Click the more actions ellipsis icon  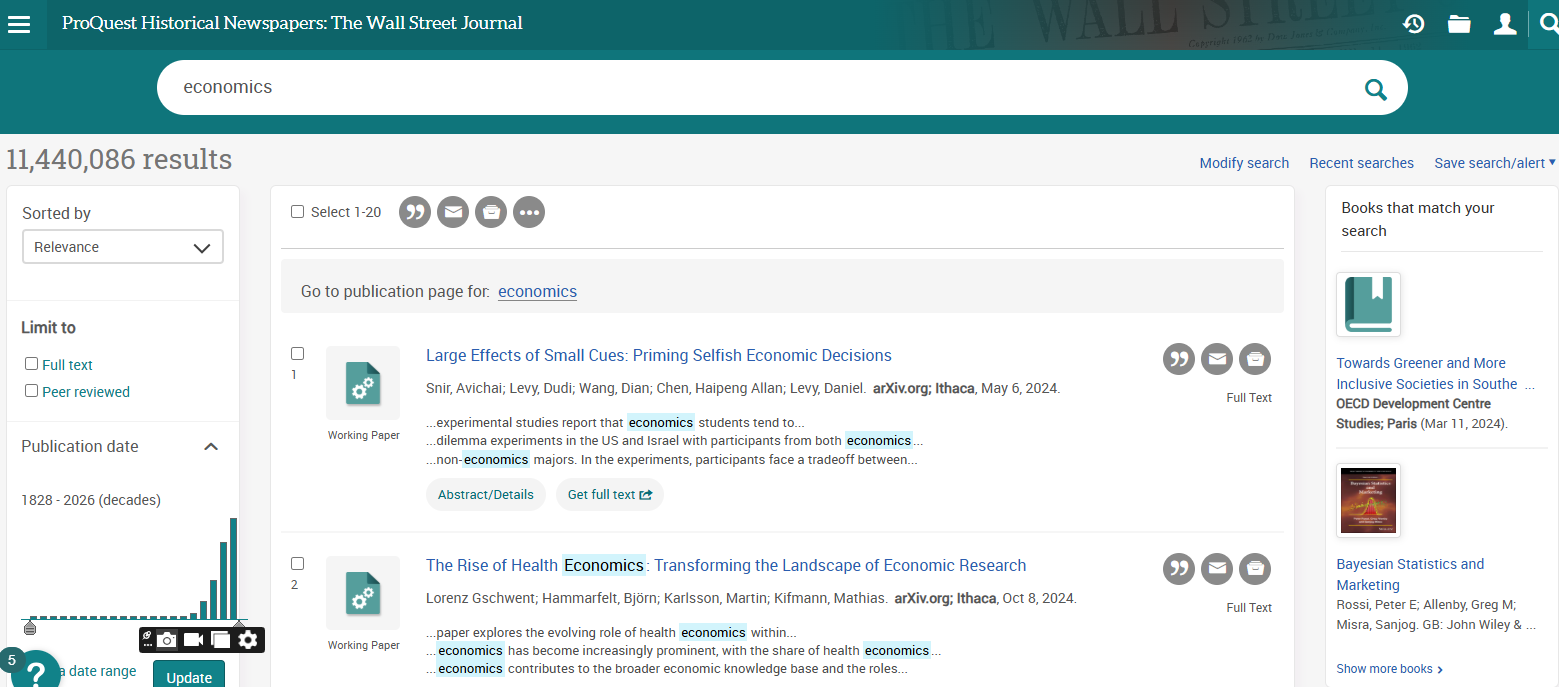click(x=529, y=212)
